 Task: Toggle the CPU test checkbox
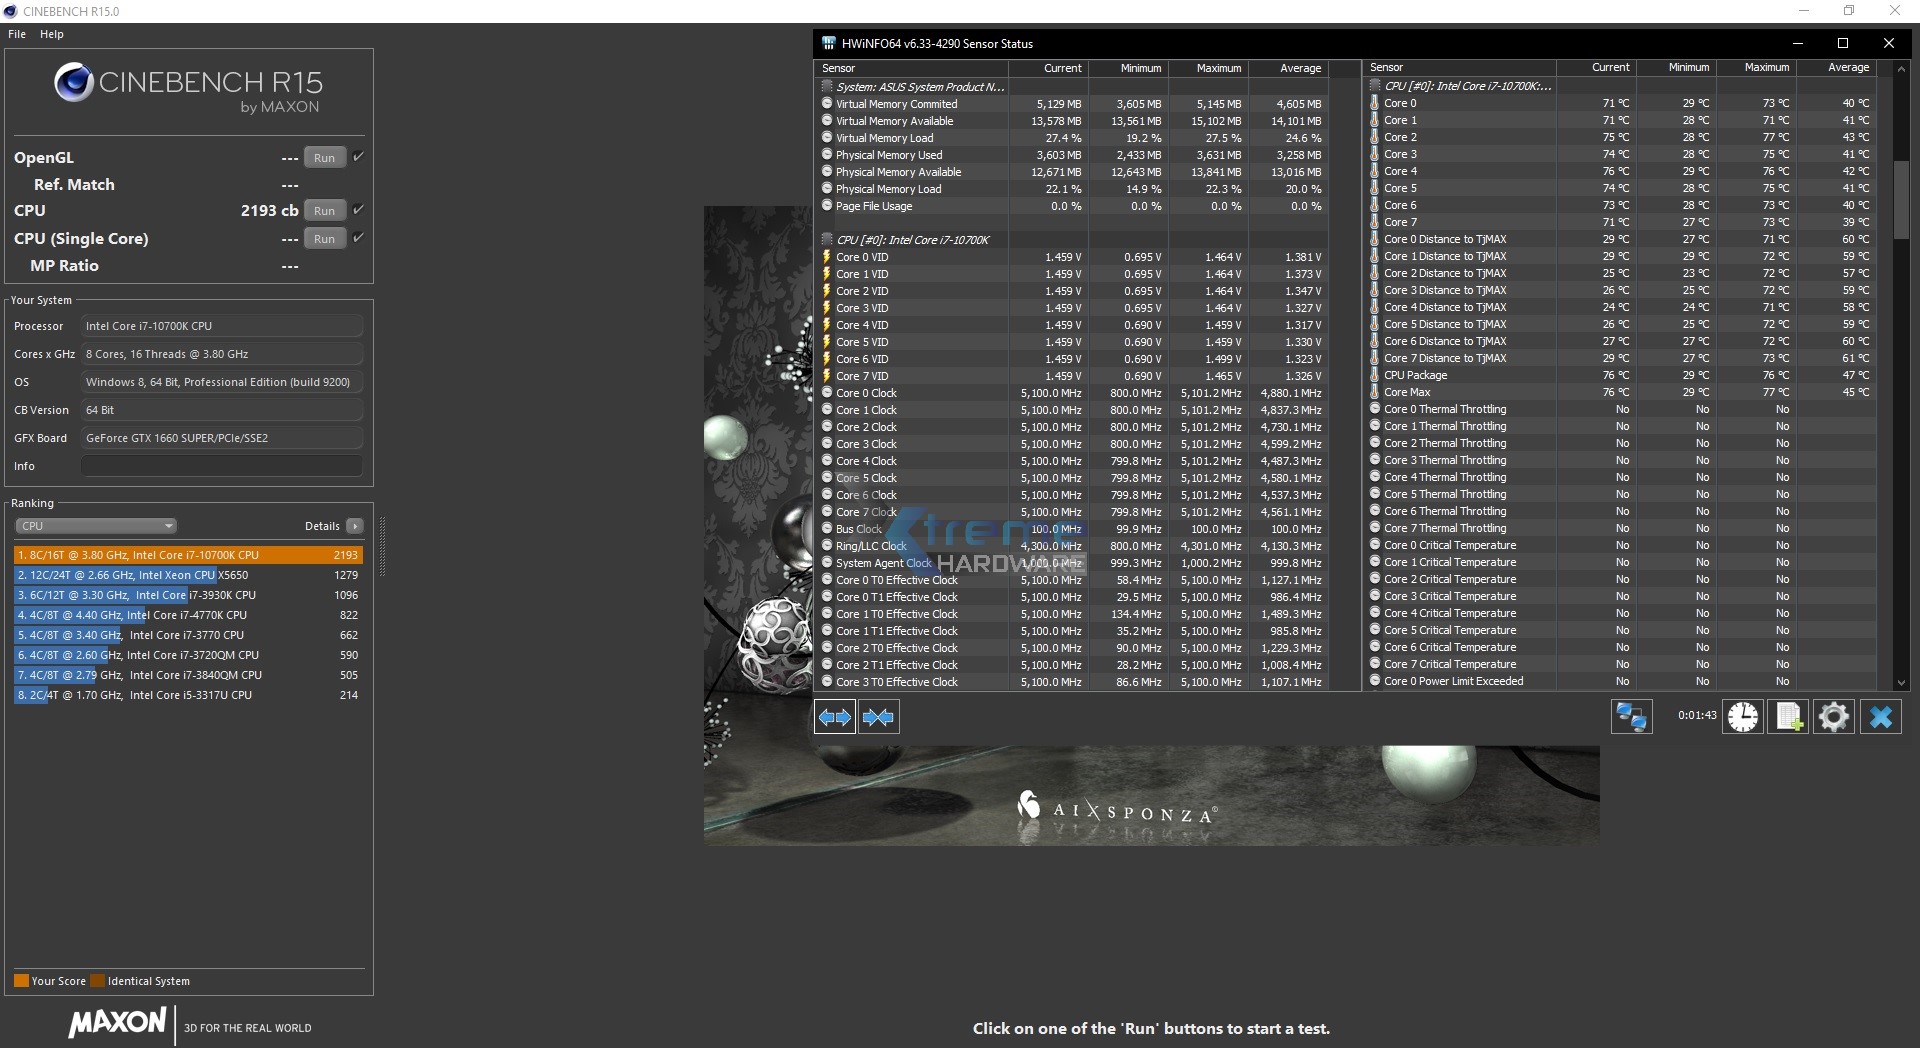pos(359,210)
